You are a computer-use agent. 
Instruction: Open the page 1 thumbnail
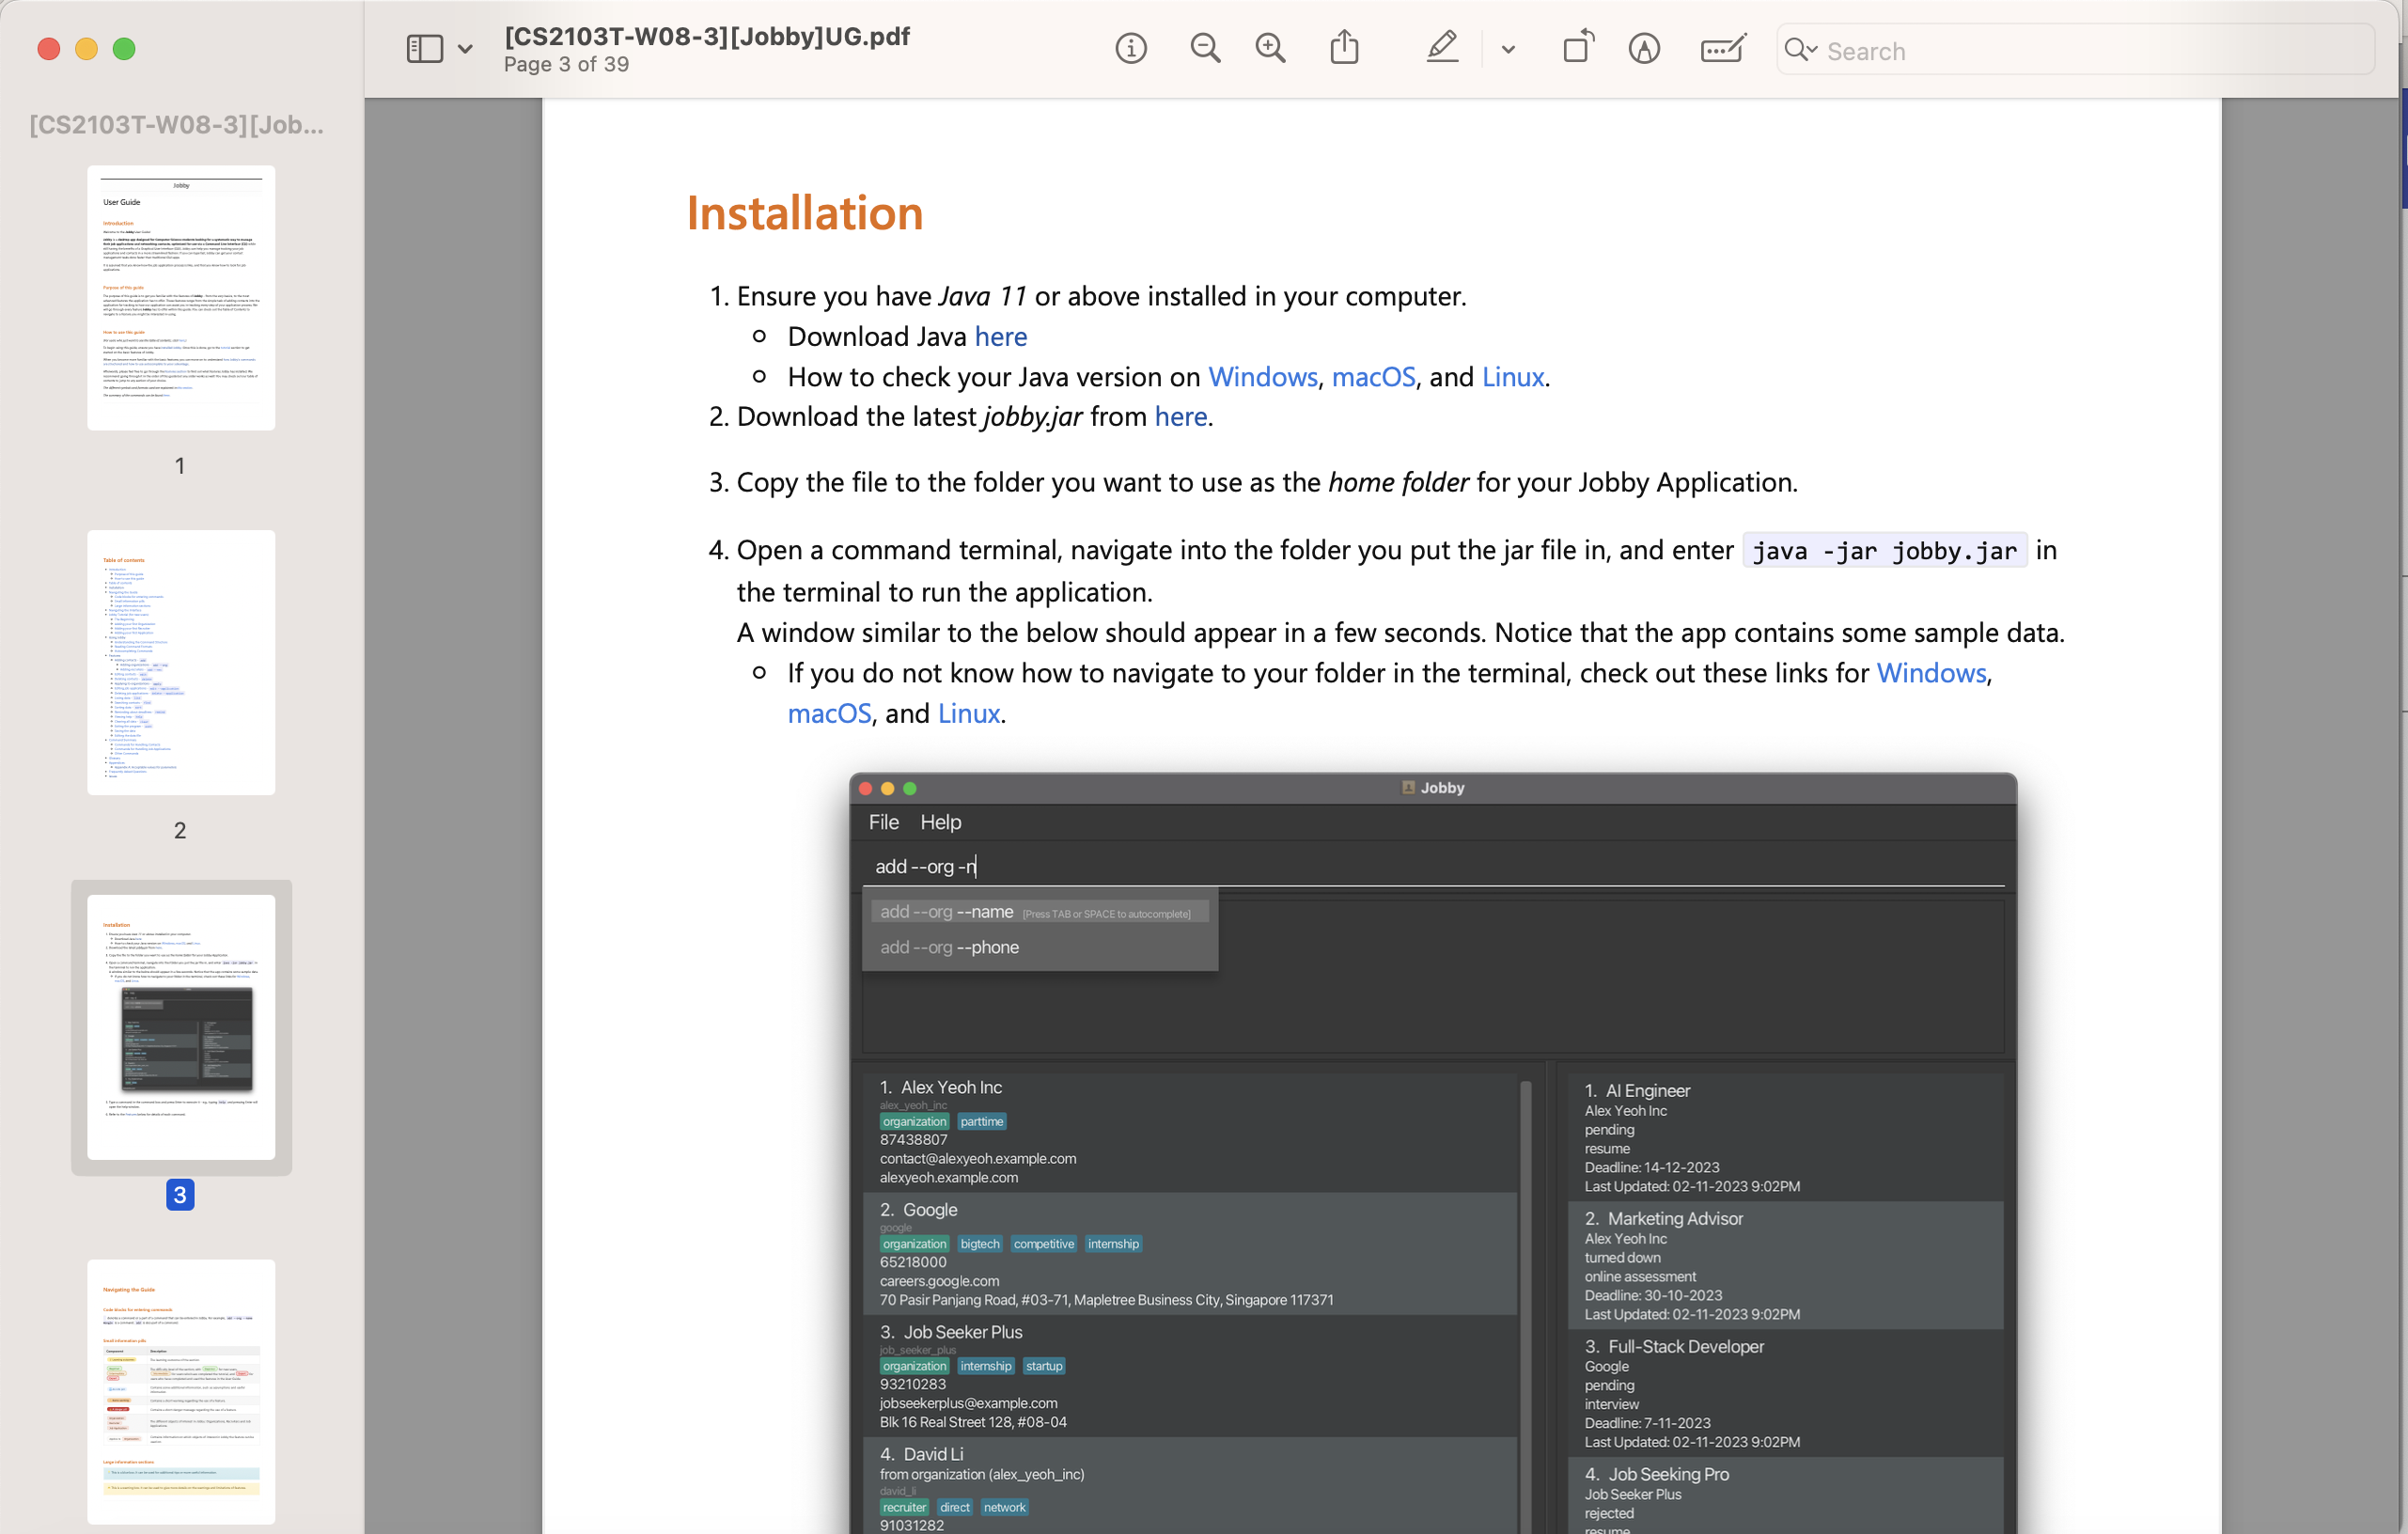pyautogui.click(x=181, y=298)
